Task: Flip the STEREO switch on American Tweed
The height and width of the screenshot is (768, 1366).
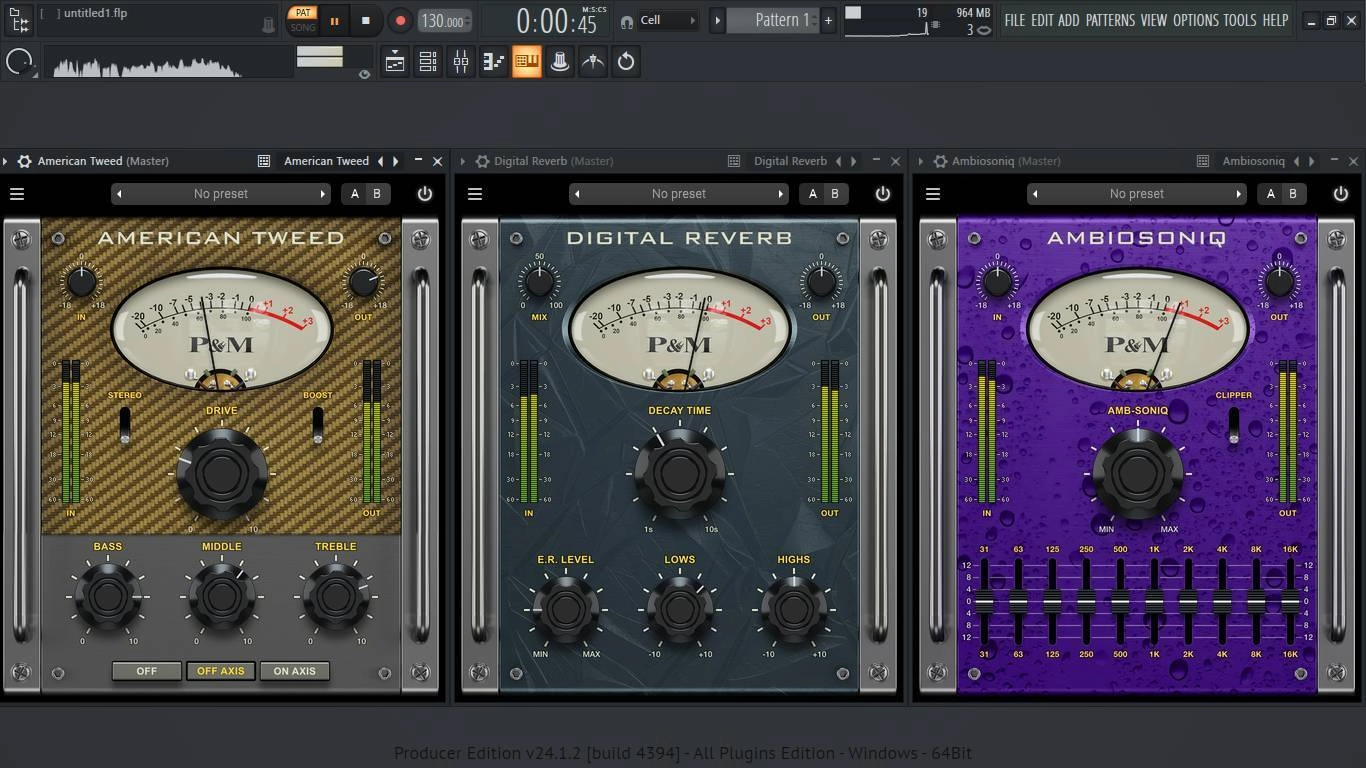Action: (x=125, y=425)
